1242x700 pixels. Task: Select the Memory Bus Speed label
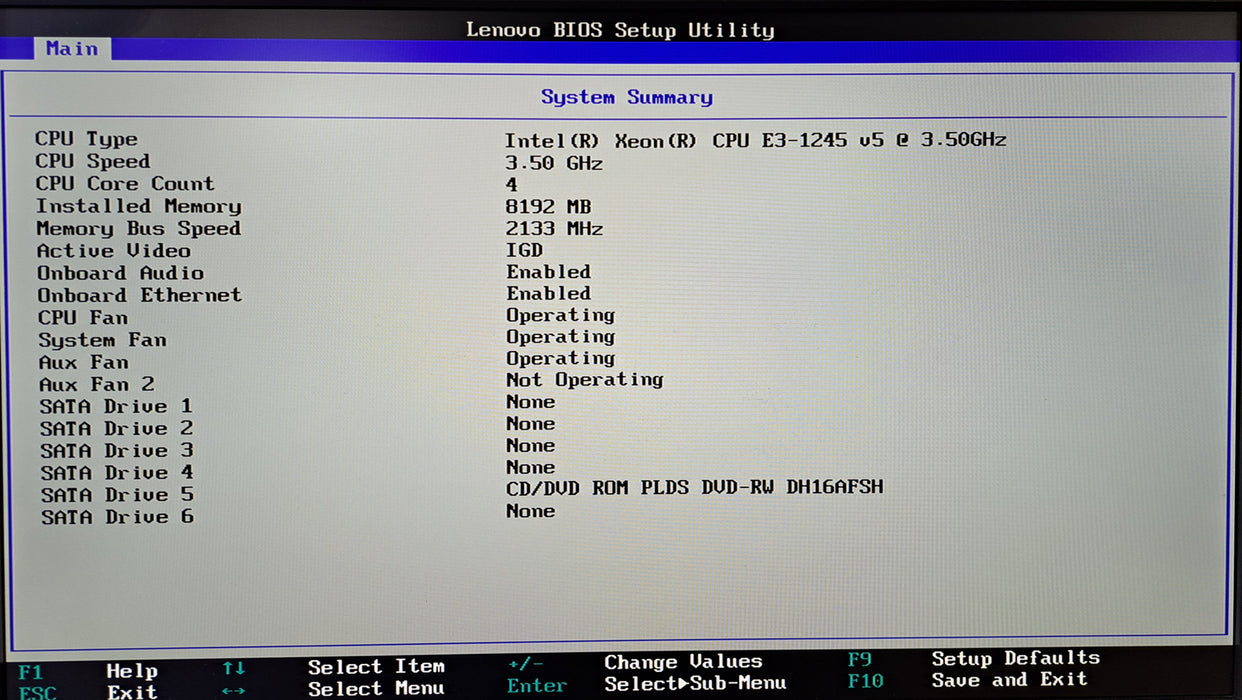(139, 228)
